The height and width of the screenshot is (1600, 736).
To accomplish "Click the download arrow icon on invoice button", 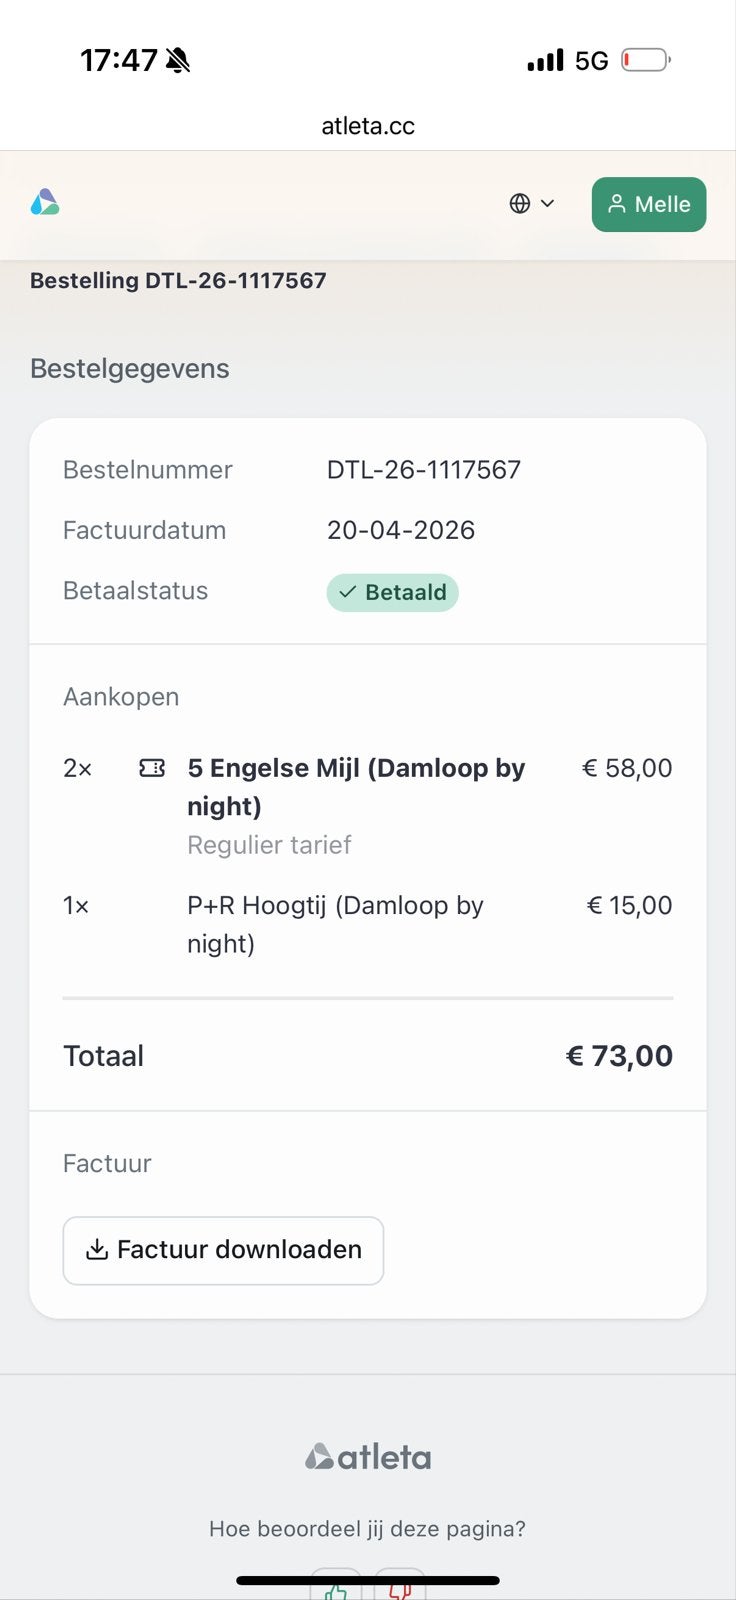I will click(x=97, y=1250).
